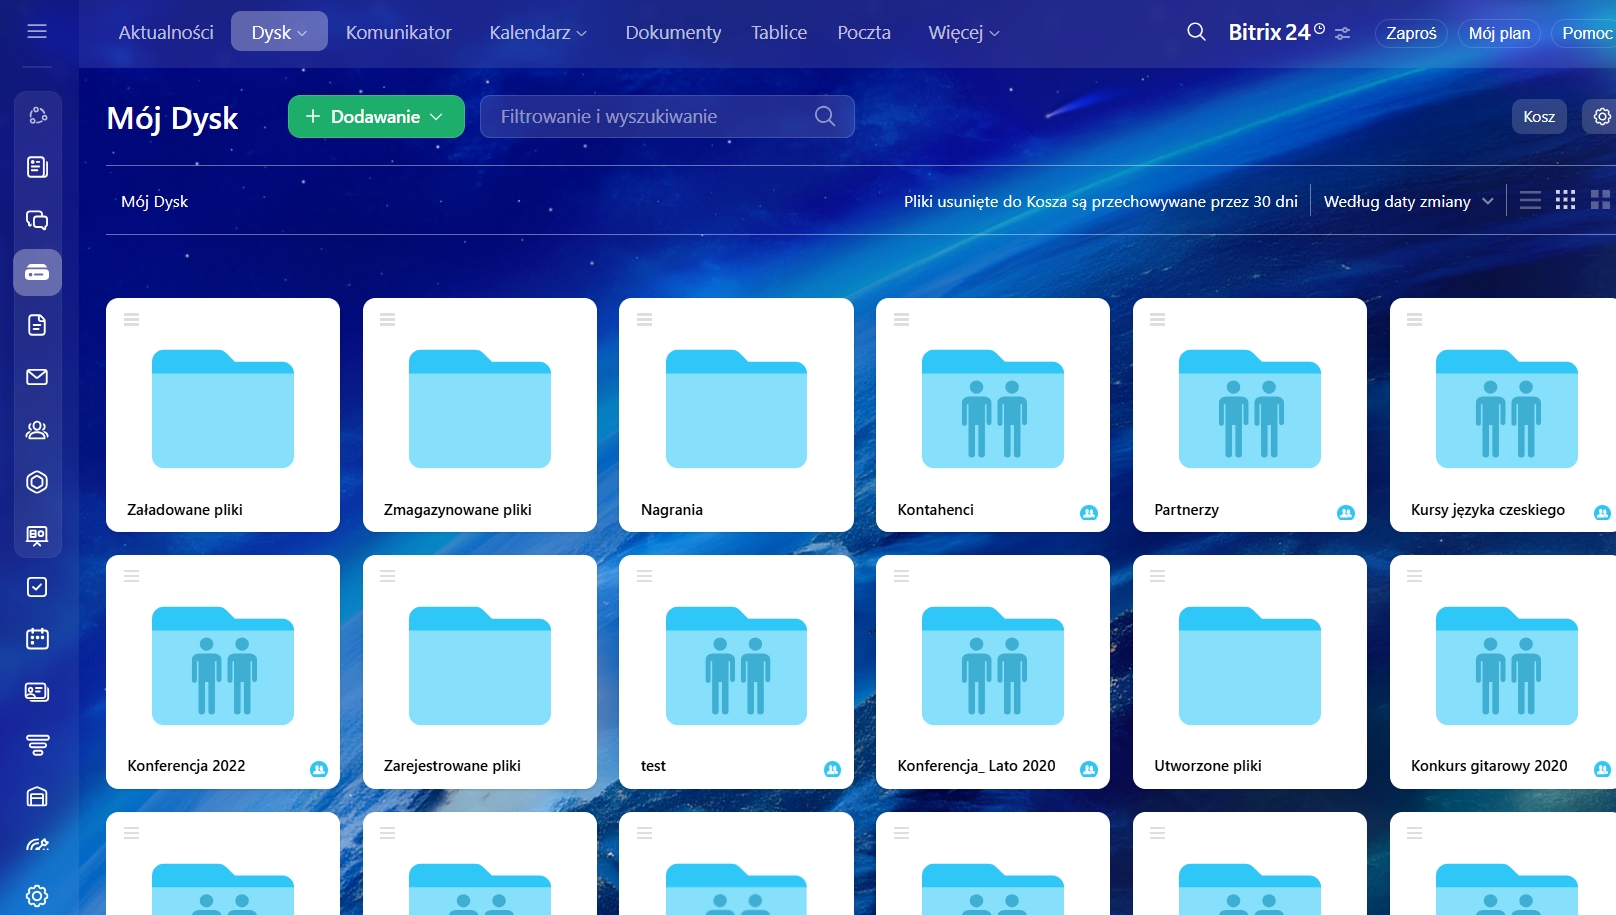
Task: Go to the Komunikator tab
Action: [398, 33]
